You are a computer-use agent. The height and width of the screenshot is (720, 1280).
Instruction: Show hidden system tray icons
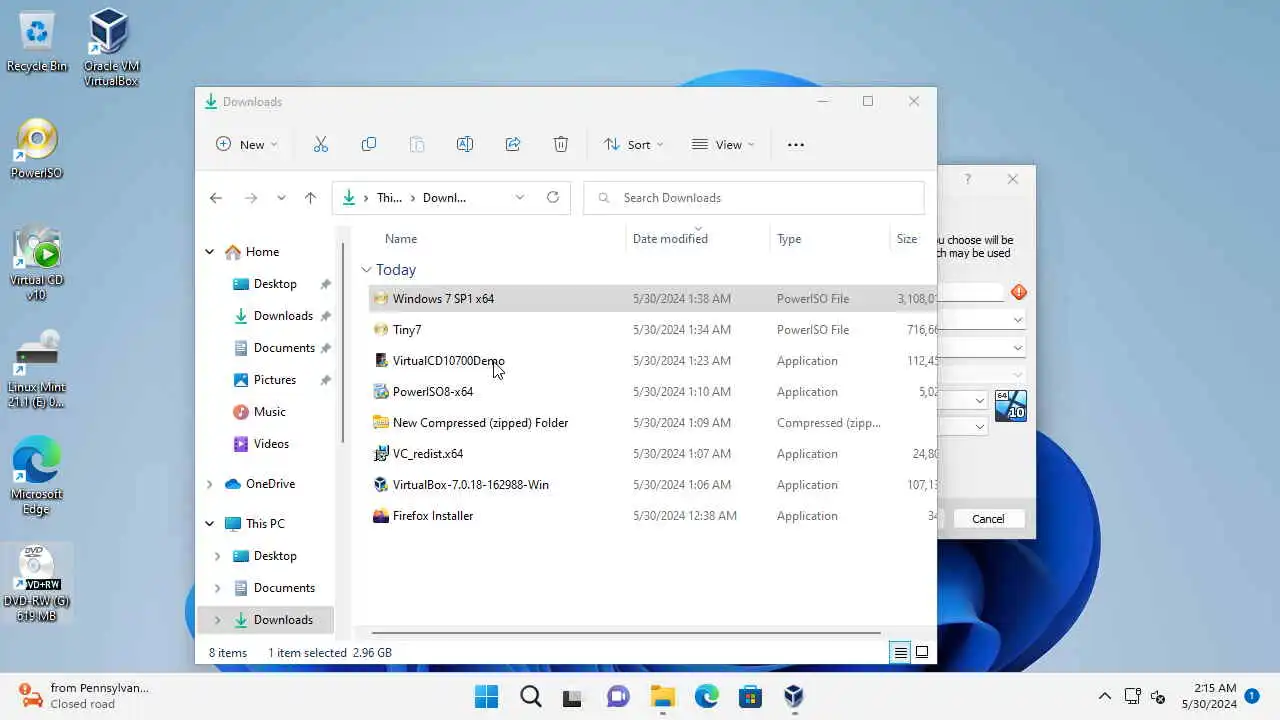(x=1105, y=696)
